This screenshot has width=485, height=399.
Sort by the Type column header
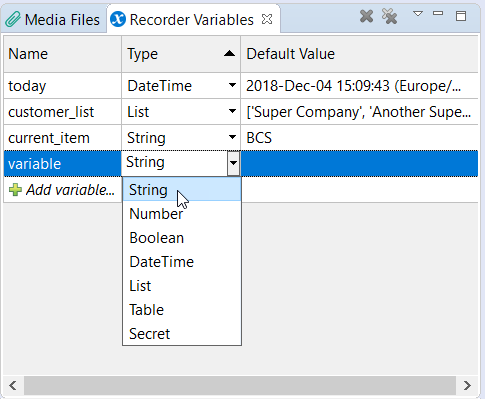coord(181,54)
